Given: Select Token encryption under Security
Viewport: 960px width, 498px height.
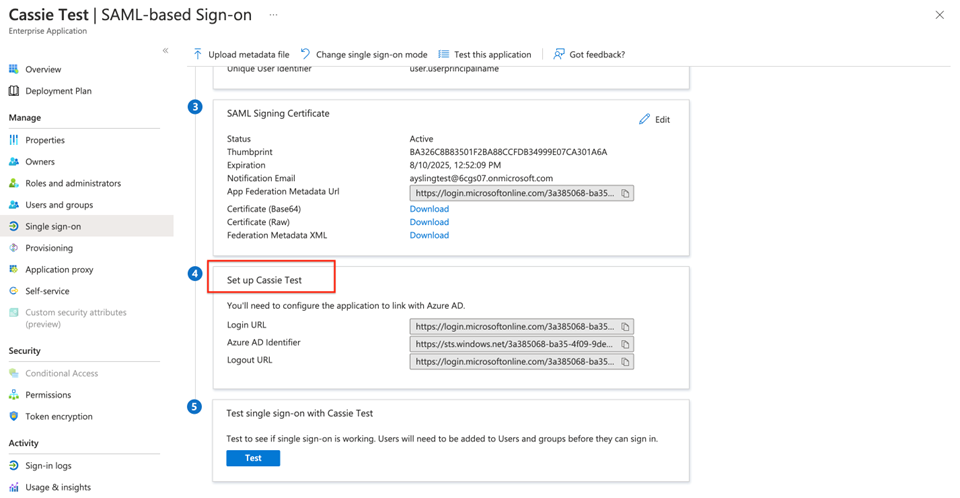Looking at the screenshot, I should coord(59,417).
